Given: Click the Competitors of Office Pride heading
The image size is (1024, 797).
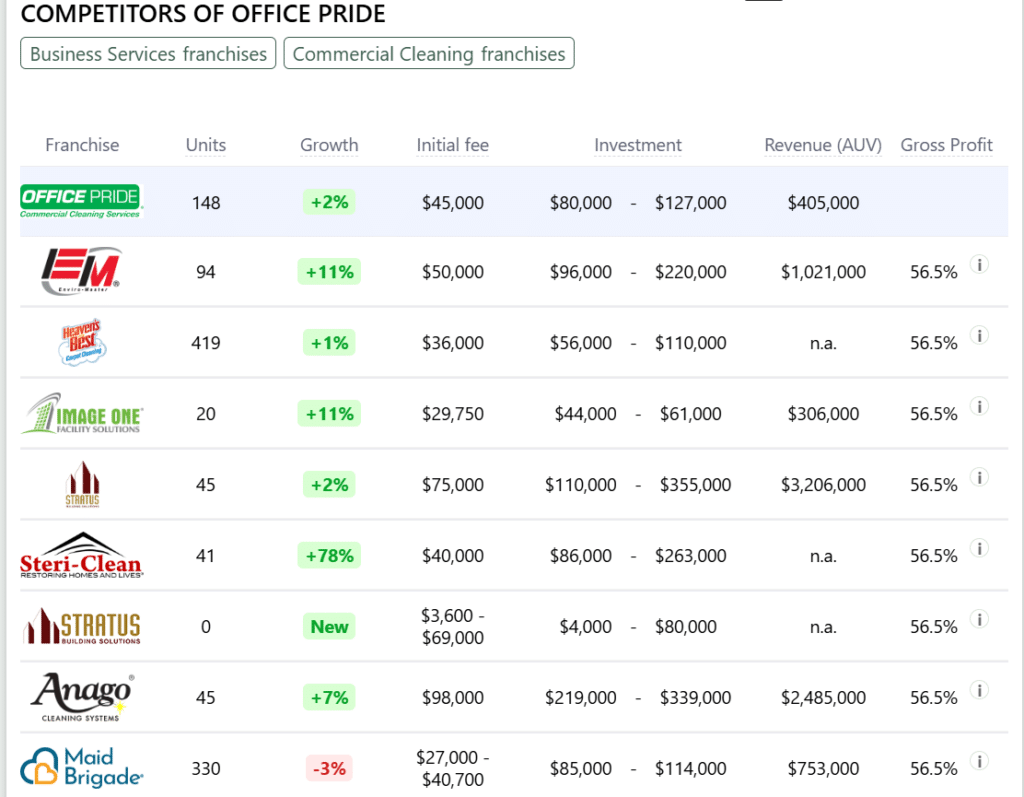Looking at the screenshot, I should tap(203, 14).
